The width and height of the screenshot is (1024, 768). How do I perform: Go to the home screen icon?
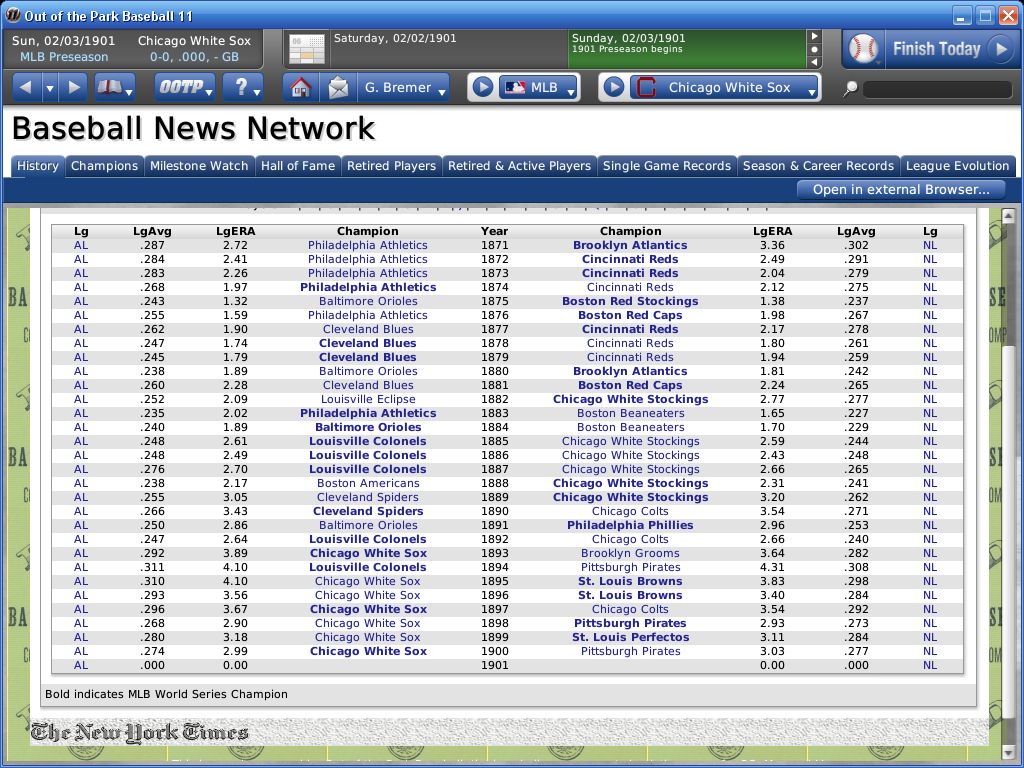pos(301,87)
